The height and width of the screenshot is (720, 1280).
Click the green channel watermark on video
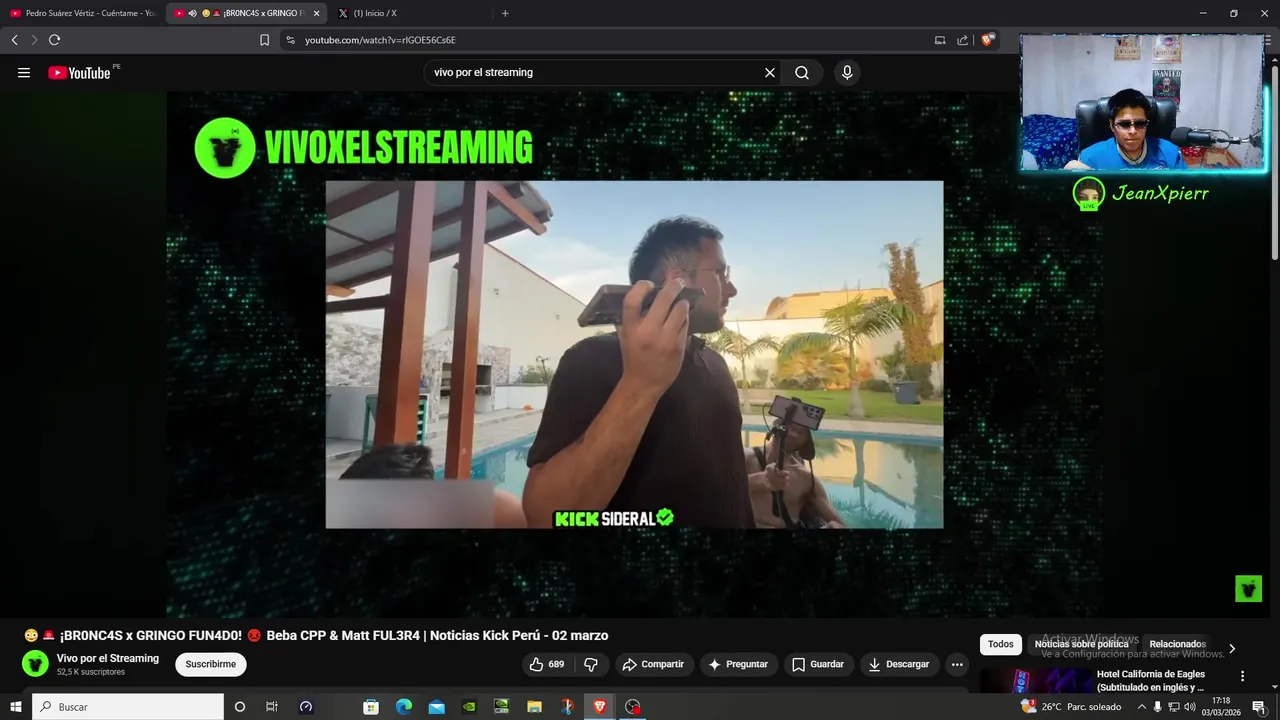pyautogui.click(x=1248, y=588)
